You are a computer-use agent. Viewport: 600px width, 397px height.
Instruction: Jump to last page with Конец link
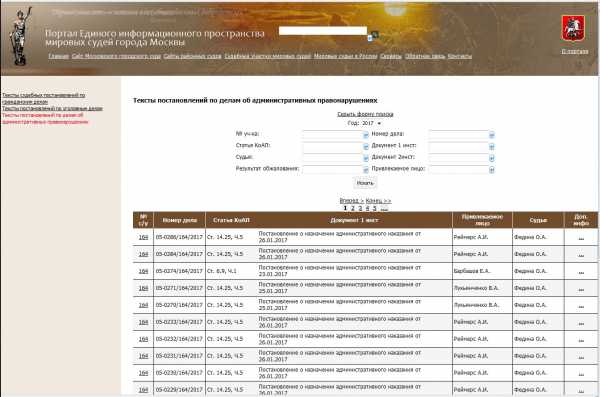(x=378, y=201)
